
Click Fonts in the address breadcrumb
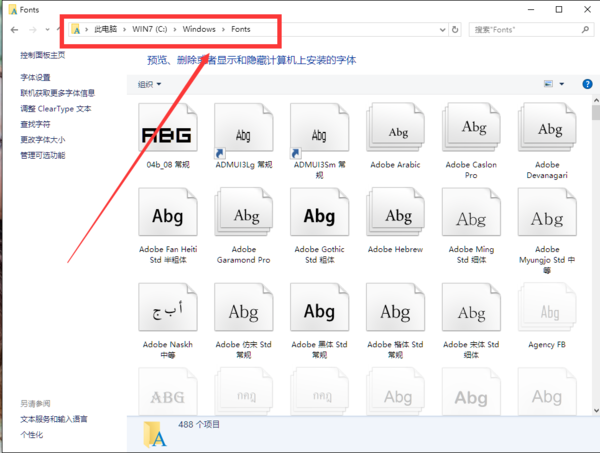pos(241,29)
